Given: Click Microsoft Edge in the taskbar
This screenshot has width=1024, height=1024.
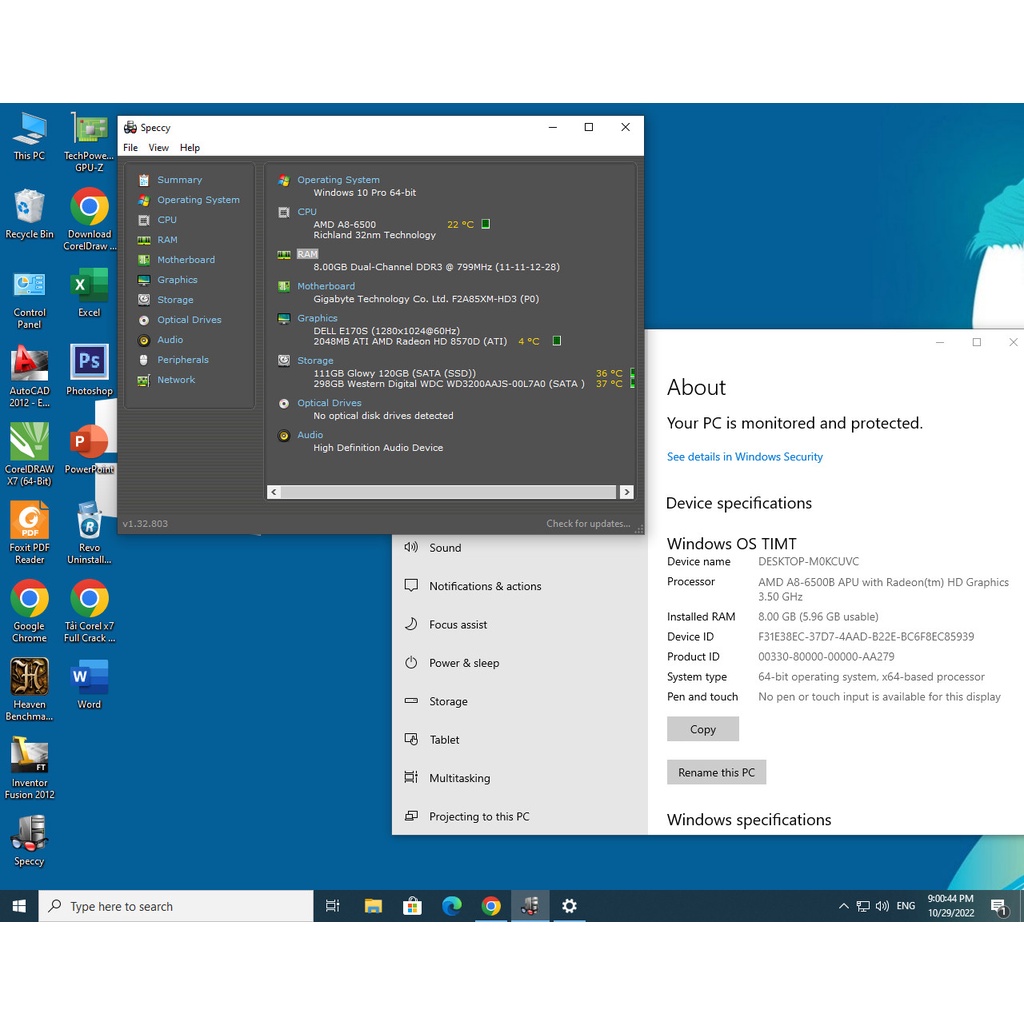Looking at the screenshot, I should click(452, 906).
